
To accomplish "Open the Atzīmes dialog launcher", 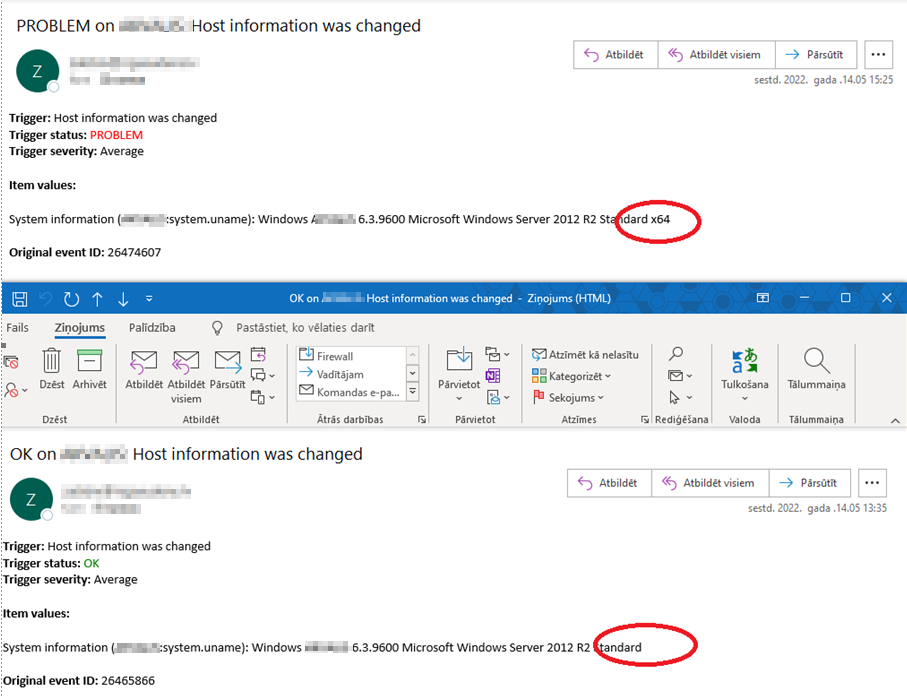I will (644, 419).
